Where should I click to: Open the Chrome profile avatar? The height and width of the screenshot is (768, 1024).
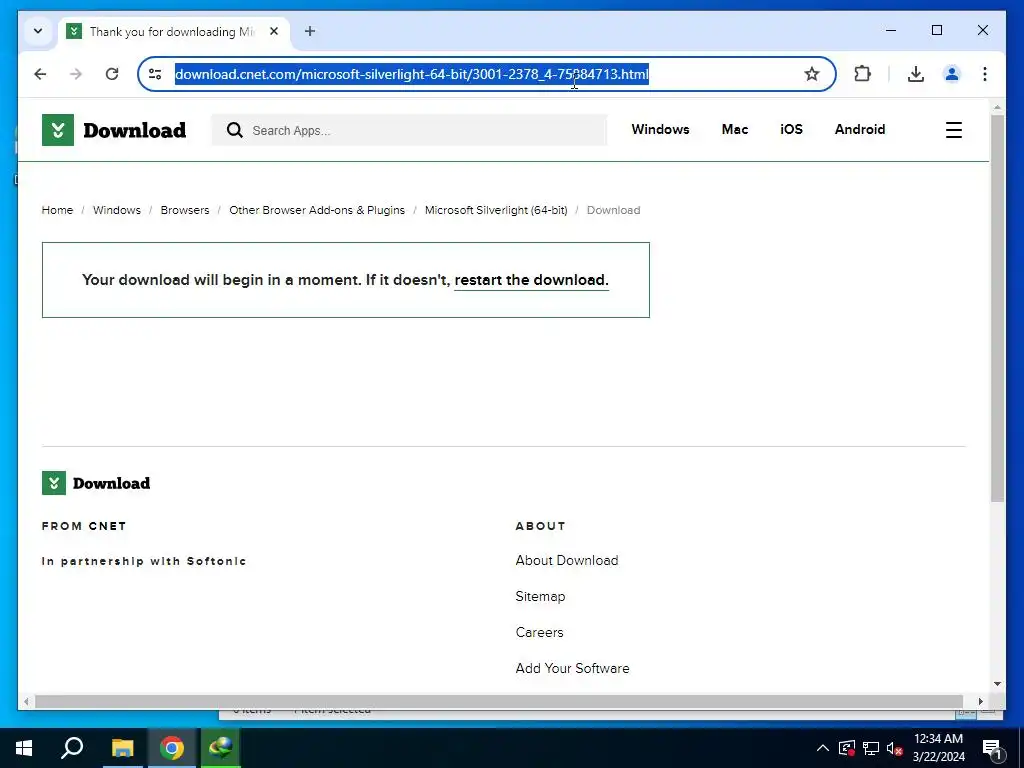tap(952, 74)
